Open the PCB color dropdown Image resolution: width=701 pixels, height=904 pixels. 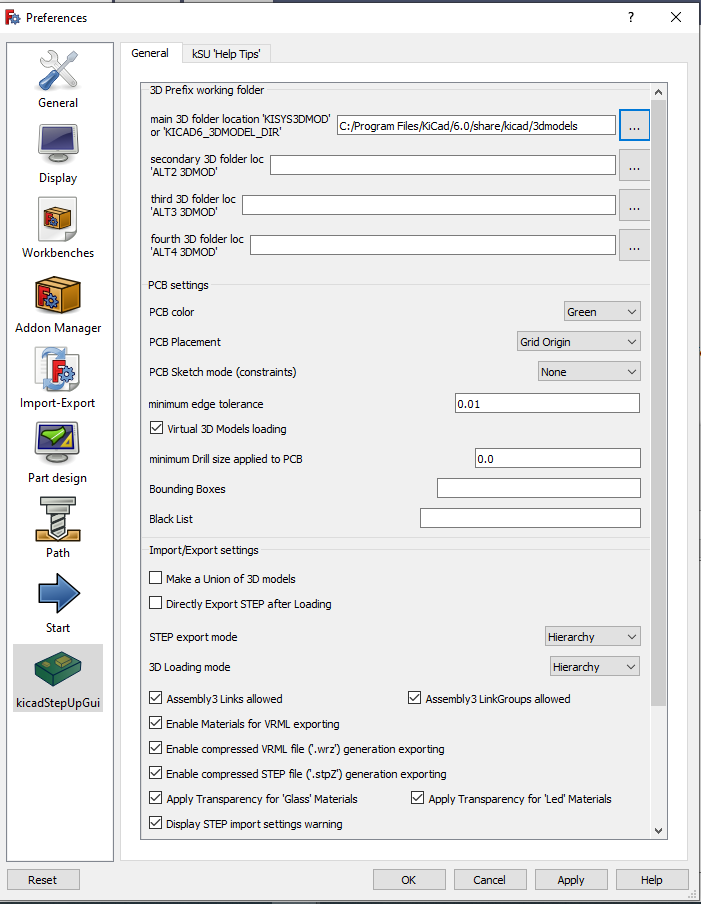point(602,312)
